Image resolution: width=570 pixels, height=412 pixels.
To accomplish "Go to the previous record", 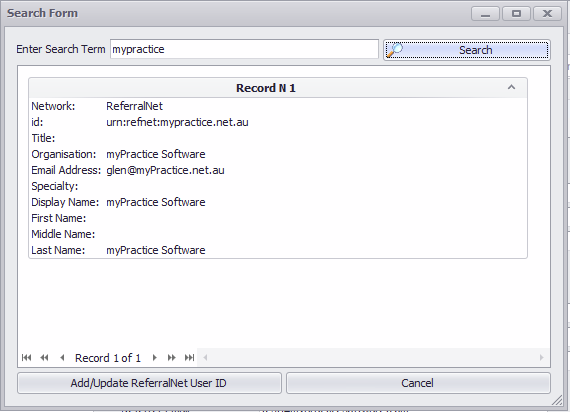I will pos(62,358).
